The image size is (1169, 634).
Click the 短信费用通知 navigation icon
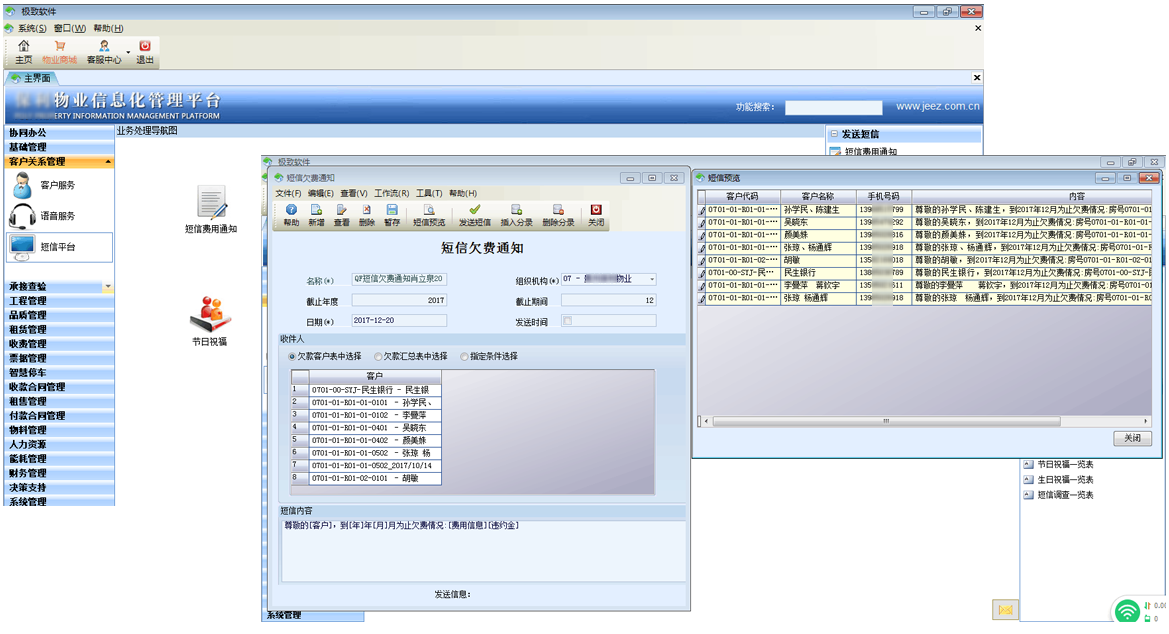point(211,203)
